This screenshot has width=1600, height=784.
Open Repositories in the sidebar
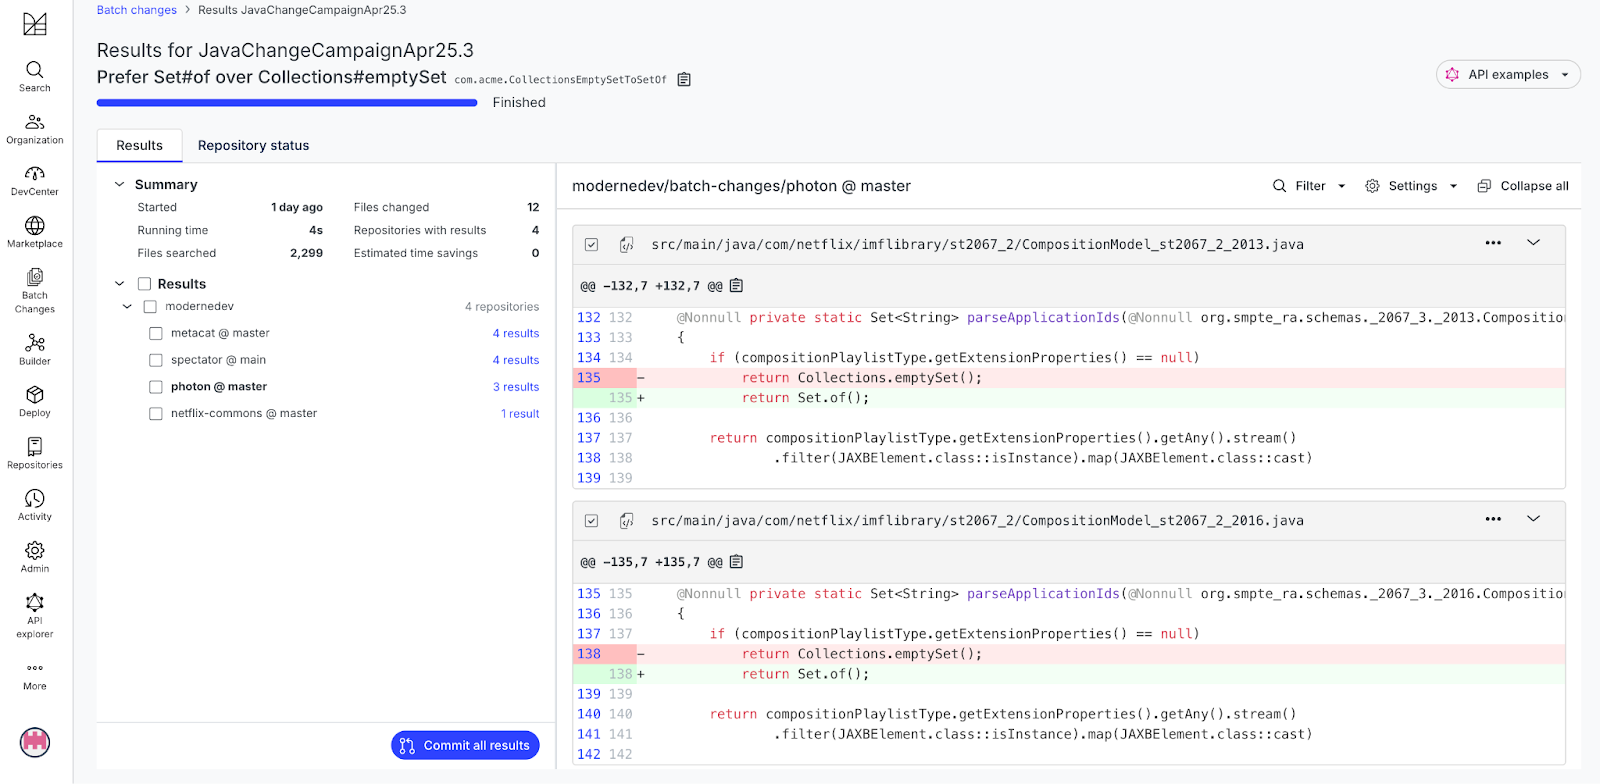(x=35, y=453)
